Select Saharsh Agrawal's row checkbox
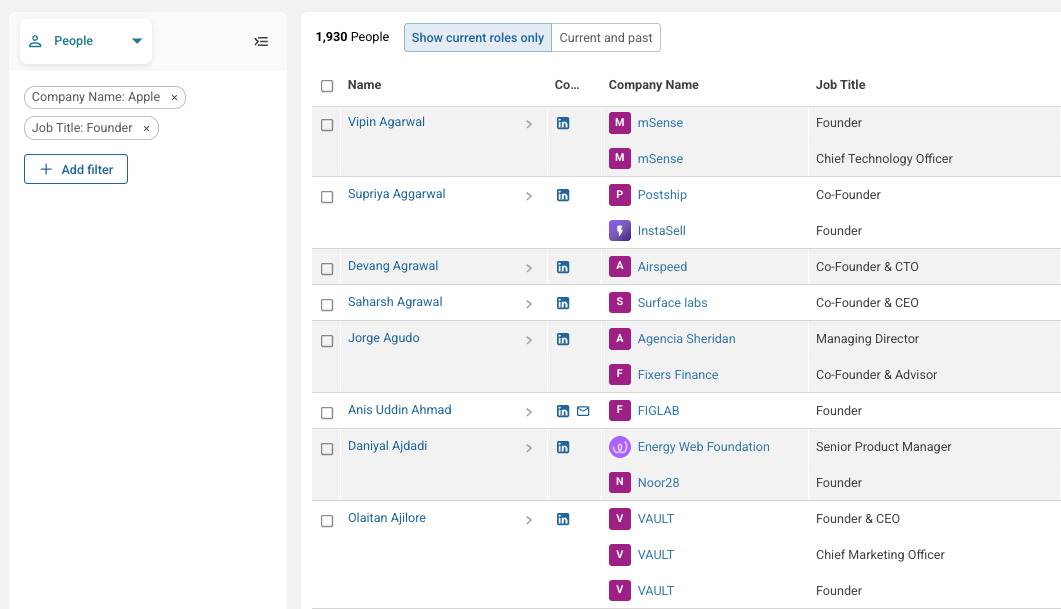The image size is (1061, 609). 327,305
